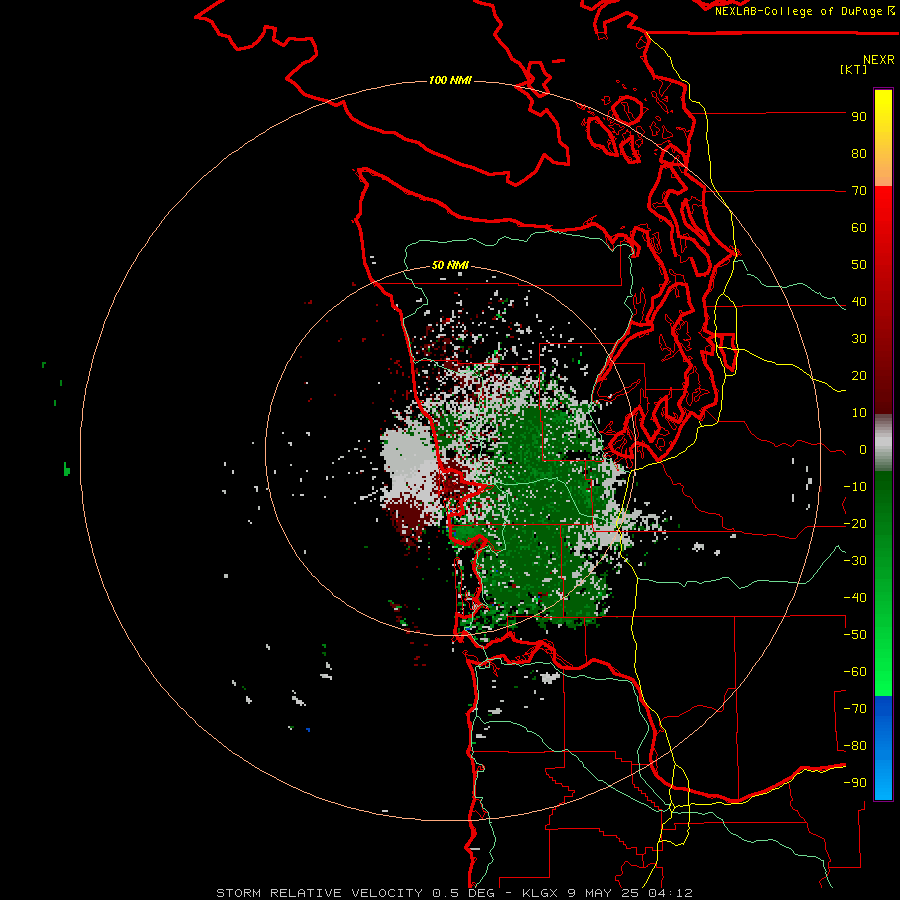Click the -80 value on velocity scale
Image resolution: width=900 pixels, height=900 pixels.
coord(855,746)
